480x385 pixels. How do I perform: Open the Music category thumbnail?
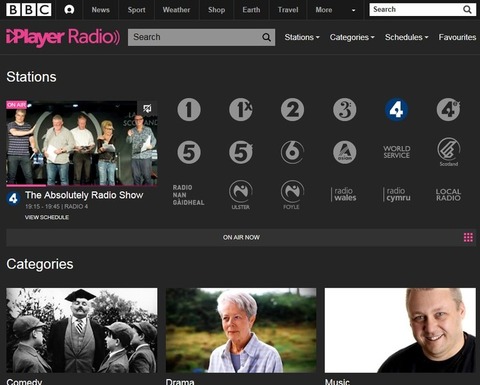pyautogui.click(x=400, y=330)
